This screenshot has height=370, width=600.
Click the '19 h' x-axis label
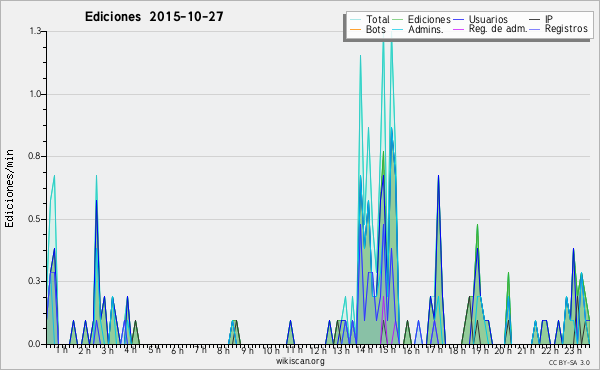480,350
